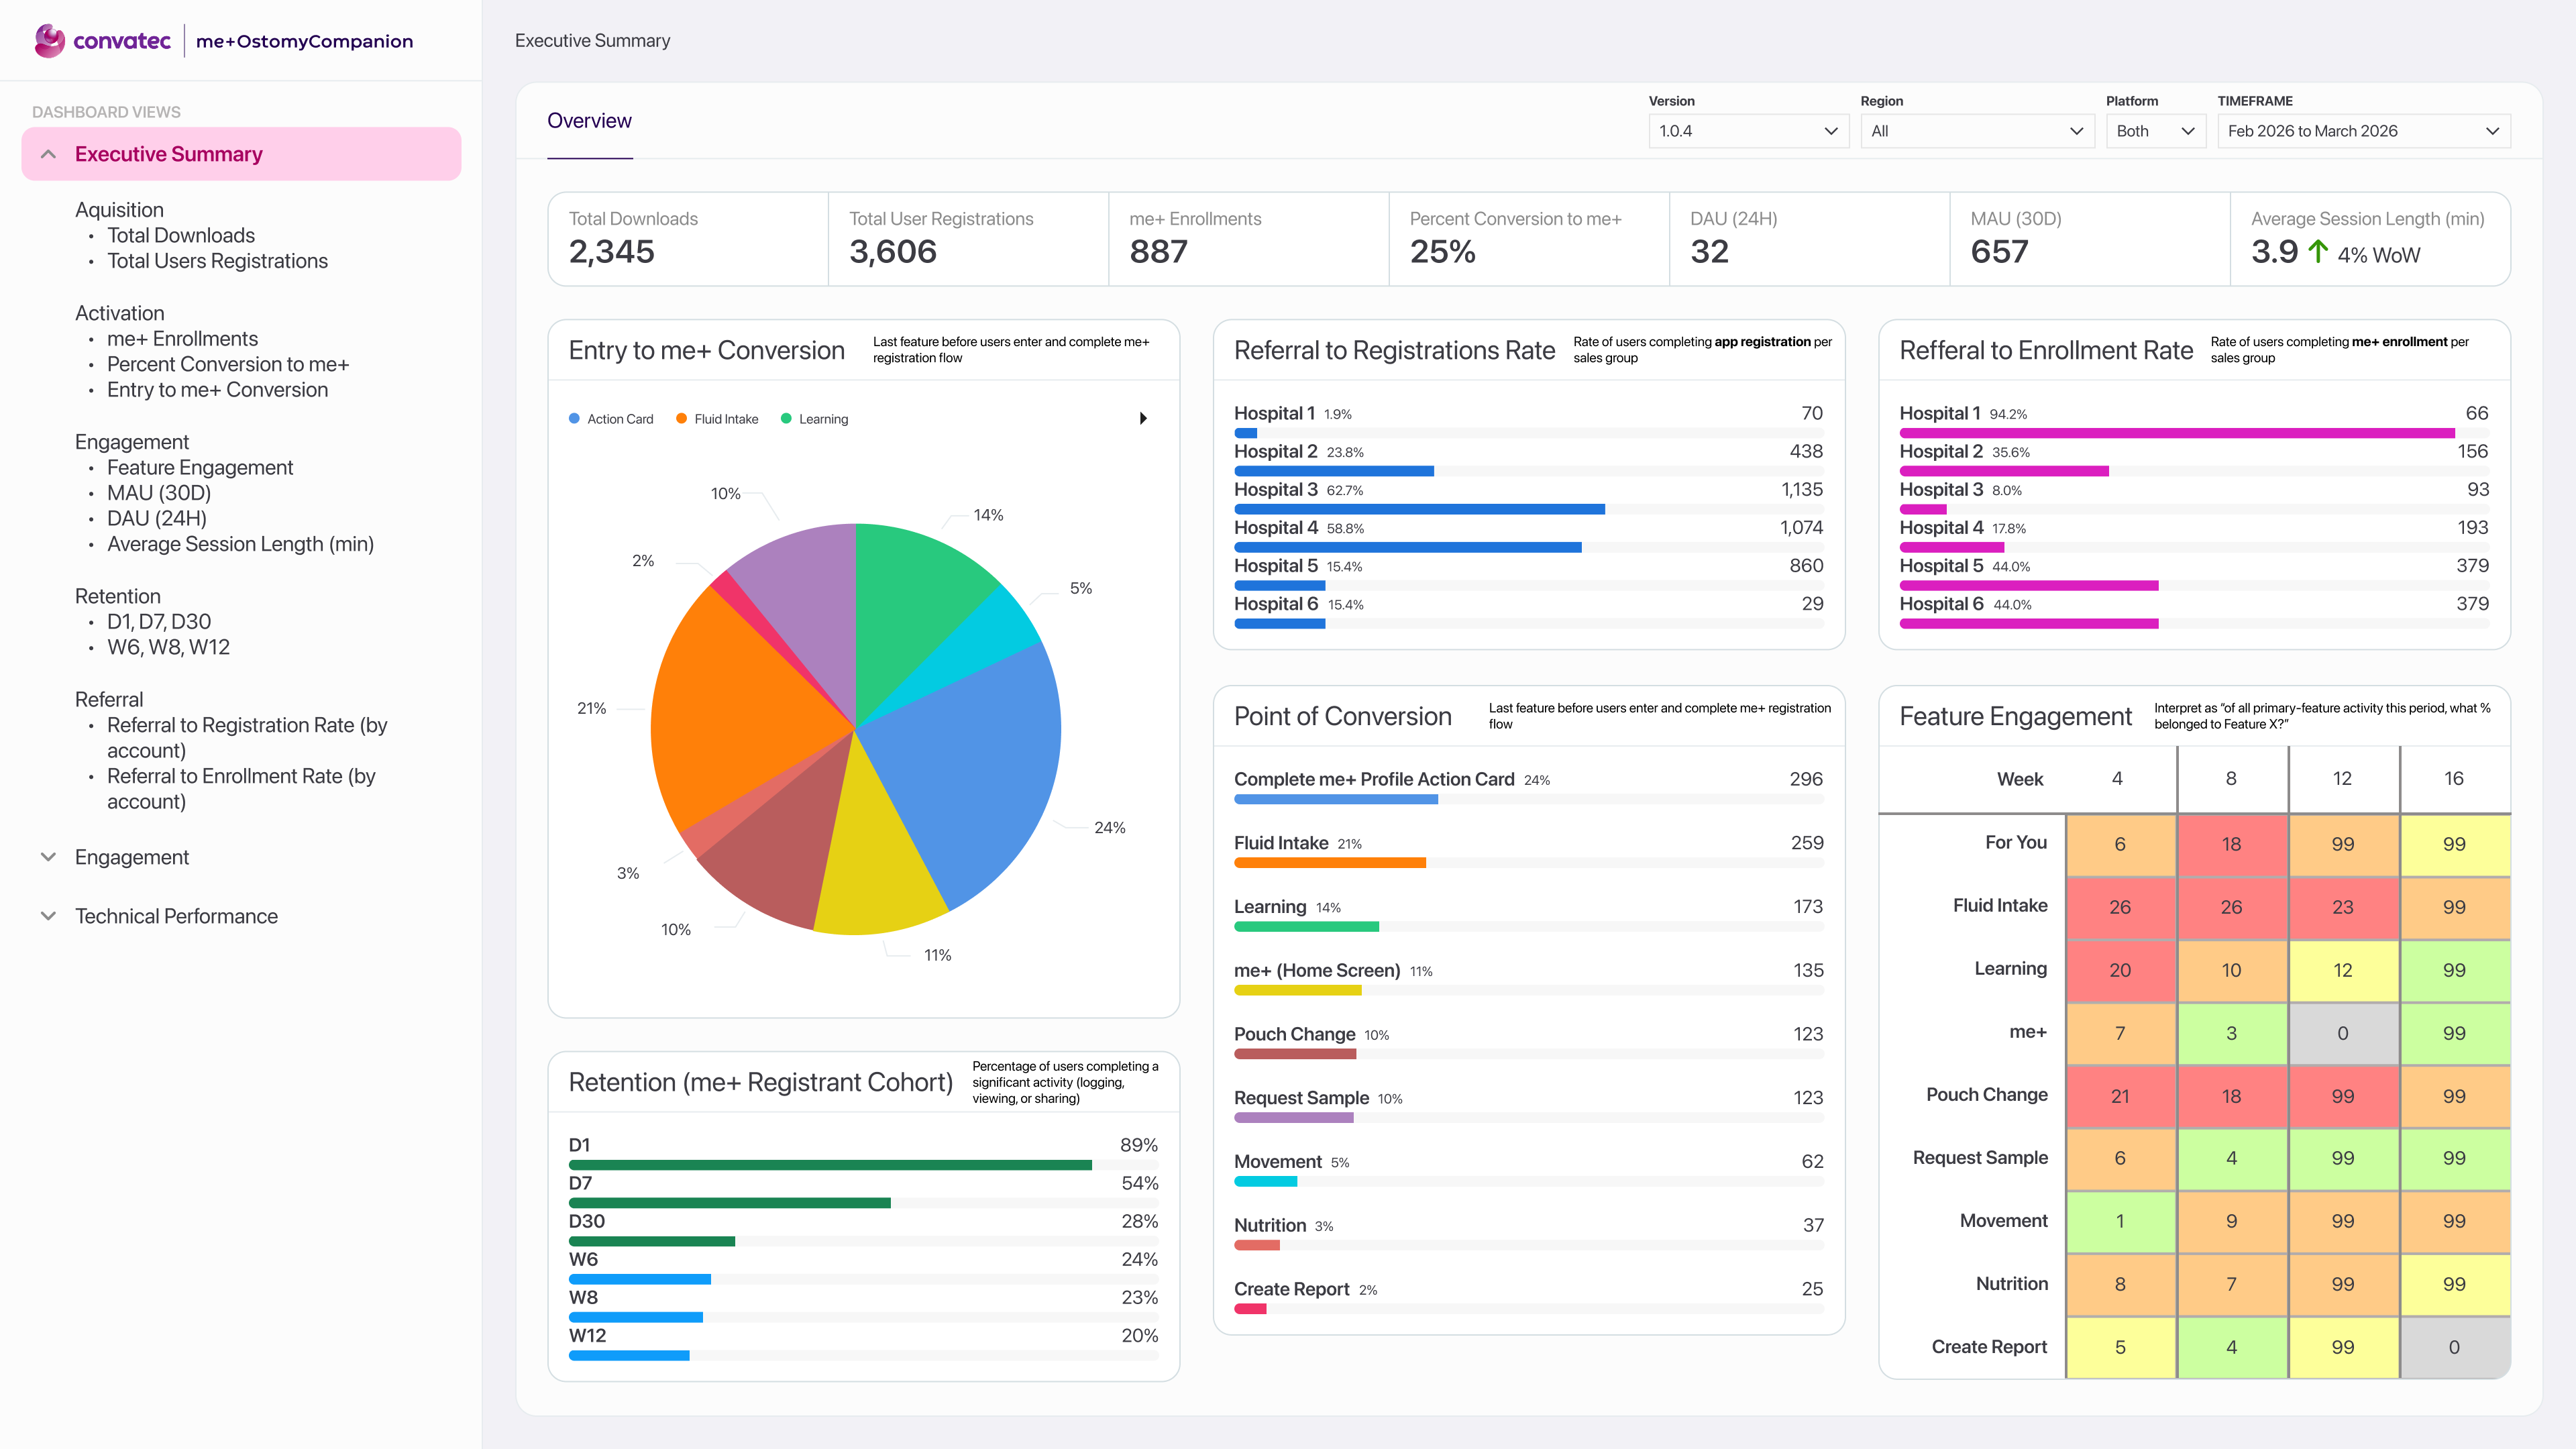Click the Executive Summary page title
2576x1449 pixels.
pos(592,41)
